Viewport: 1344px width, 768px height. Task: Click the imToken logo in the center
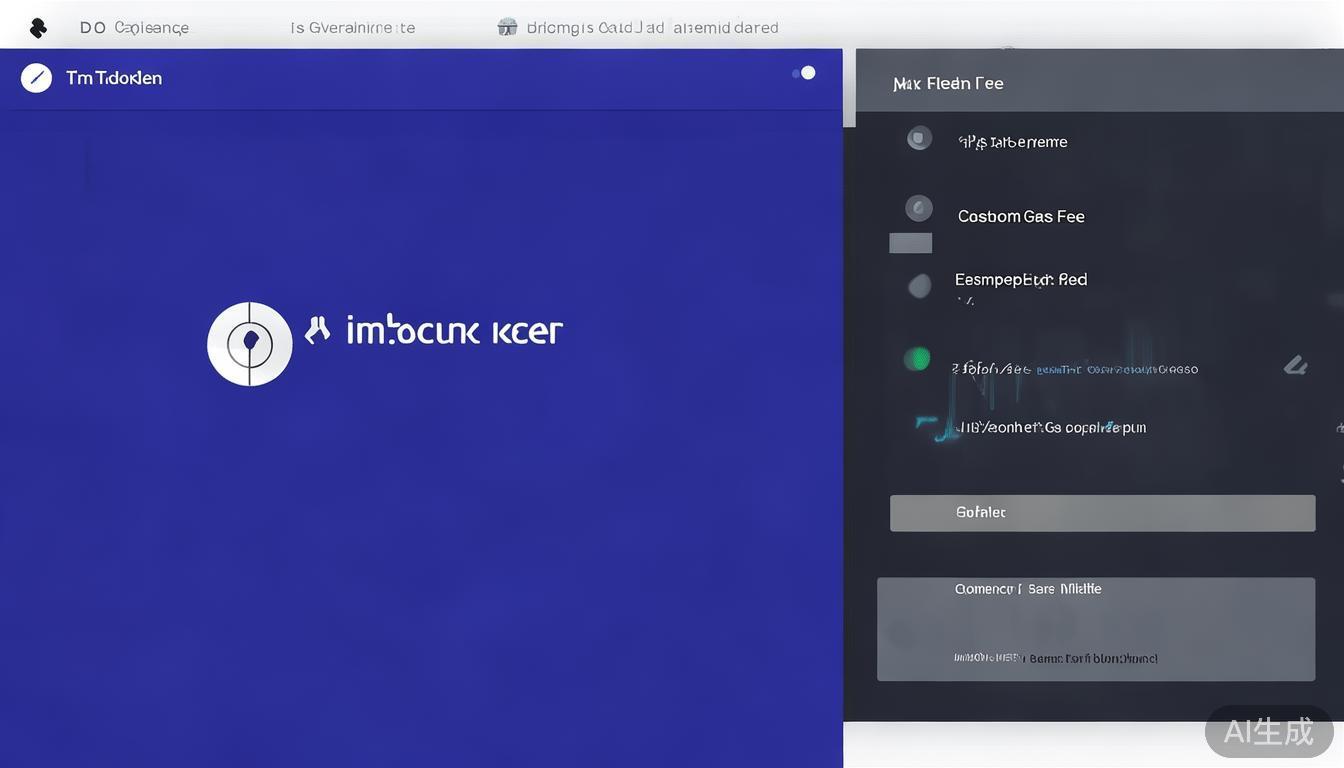[250, 343]
